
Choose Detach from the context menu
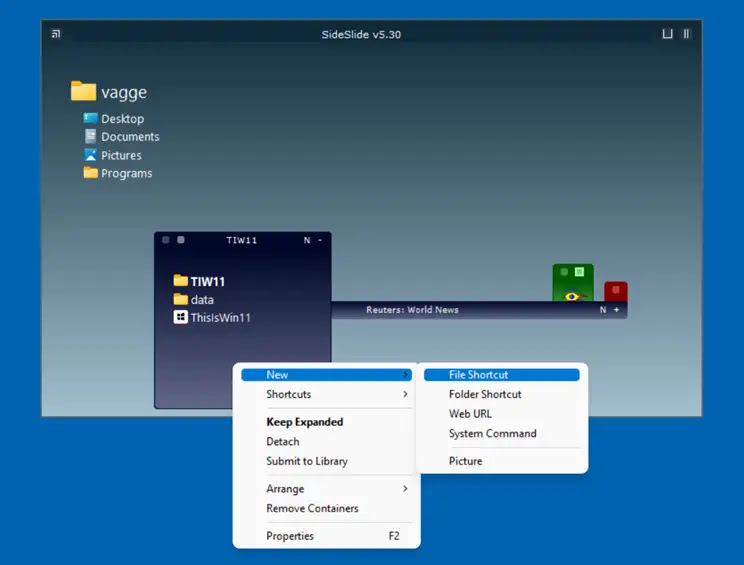pyautogui.click(x=326, y=442)
